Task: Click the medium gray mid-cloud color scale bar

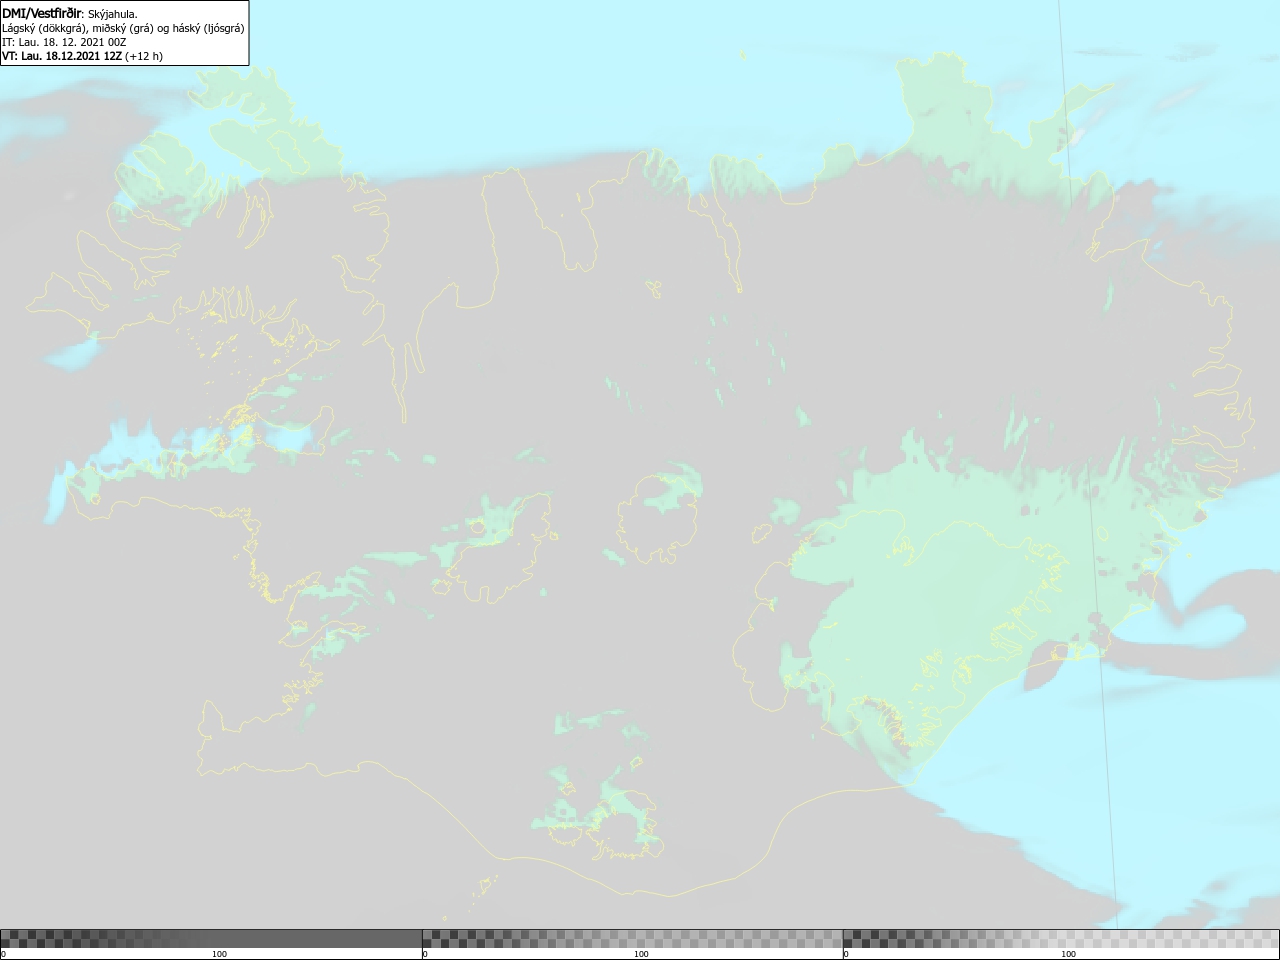Action: pyautogui.click(x=632, y=939)
